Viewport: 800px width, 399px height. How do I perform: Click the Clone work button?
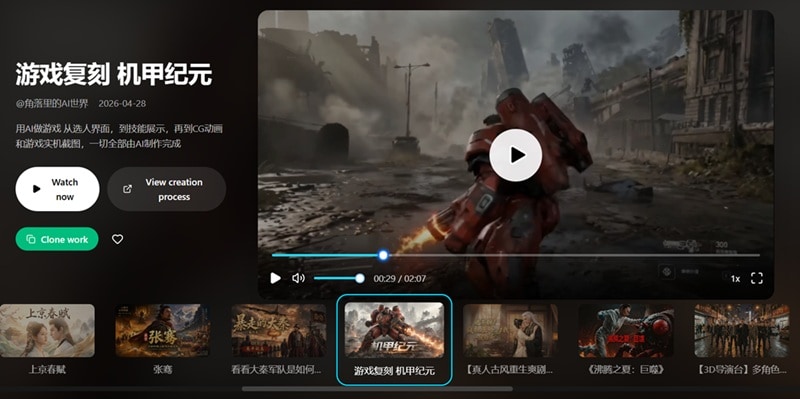tap(57, 239)
